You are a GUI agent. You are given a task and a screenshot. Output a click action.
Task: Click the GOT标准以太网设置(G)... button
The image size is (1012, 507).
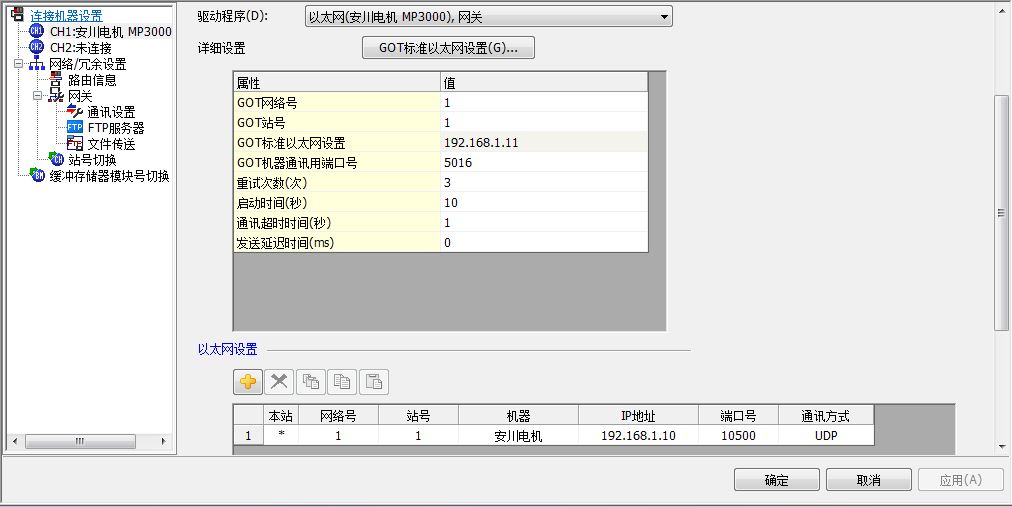448,47
